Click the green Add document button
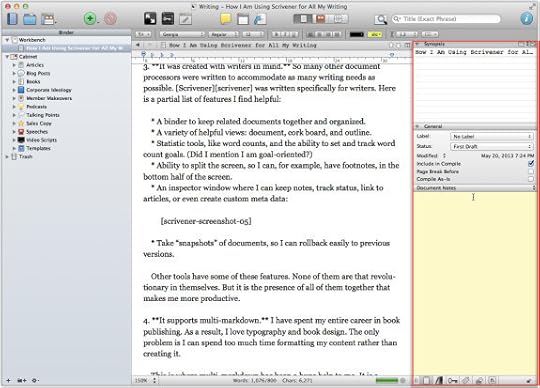The width and height of the screenshot is (540, 388). [90, 18]
